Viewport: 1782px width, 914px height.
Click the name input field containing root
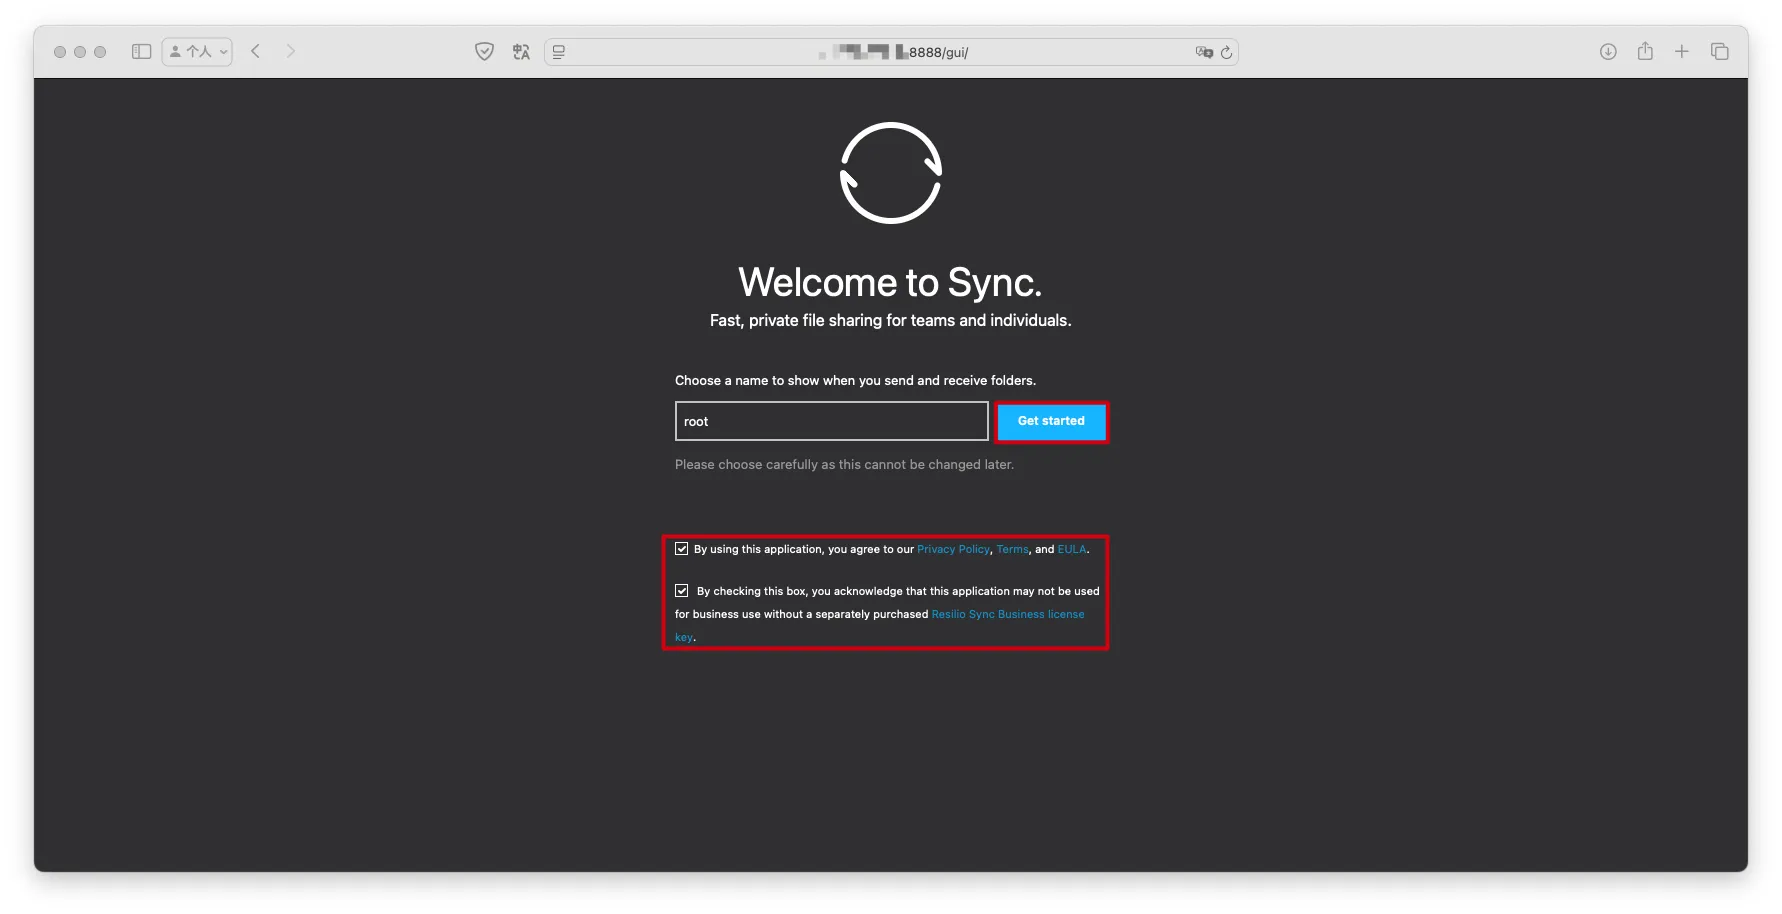[831, 422]
